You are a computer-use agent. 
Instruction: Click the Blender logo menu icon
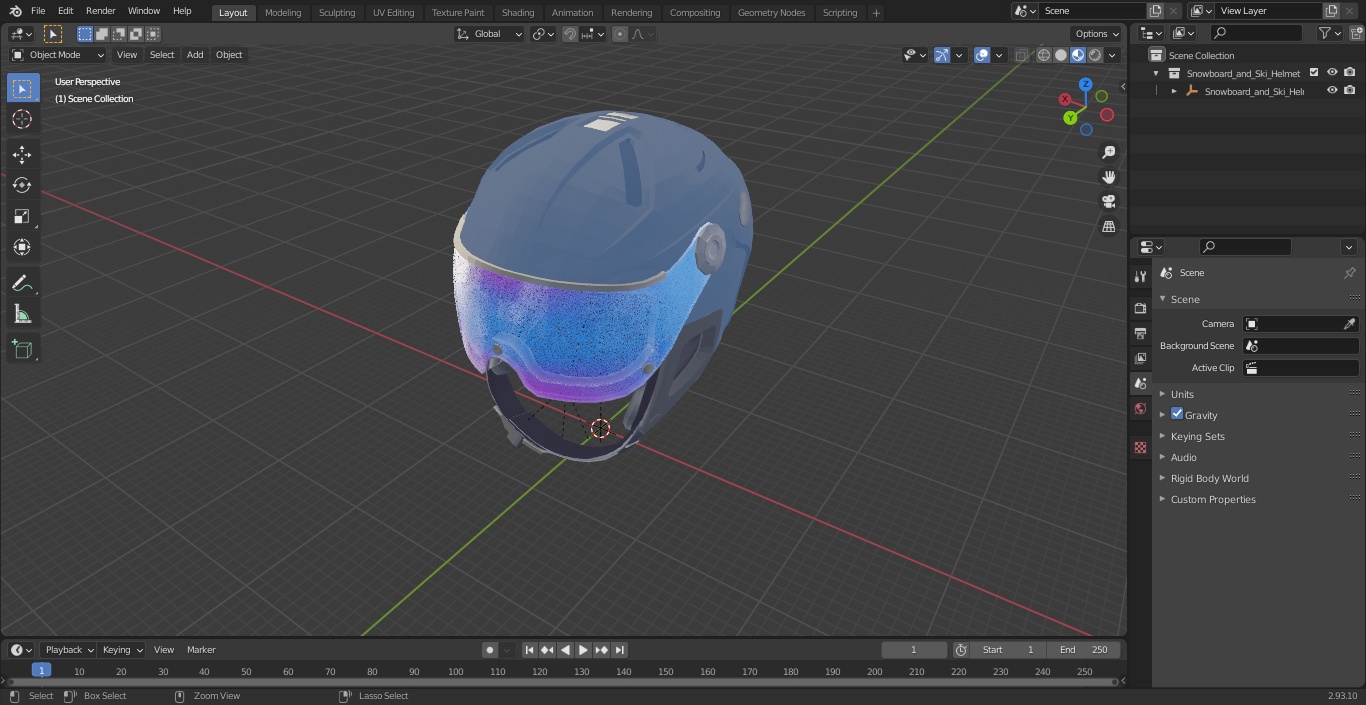15,11
